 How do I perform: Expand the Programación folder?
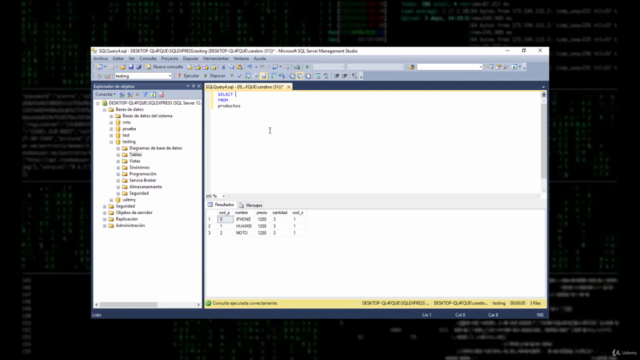coord(118,174)
